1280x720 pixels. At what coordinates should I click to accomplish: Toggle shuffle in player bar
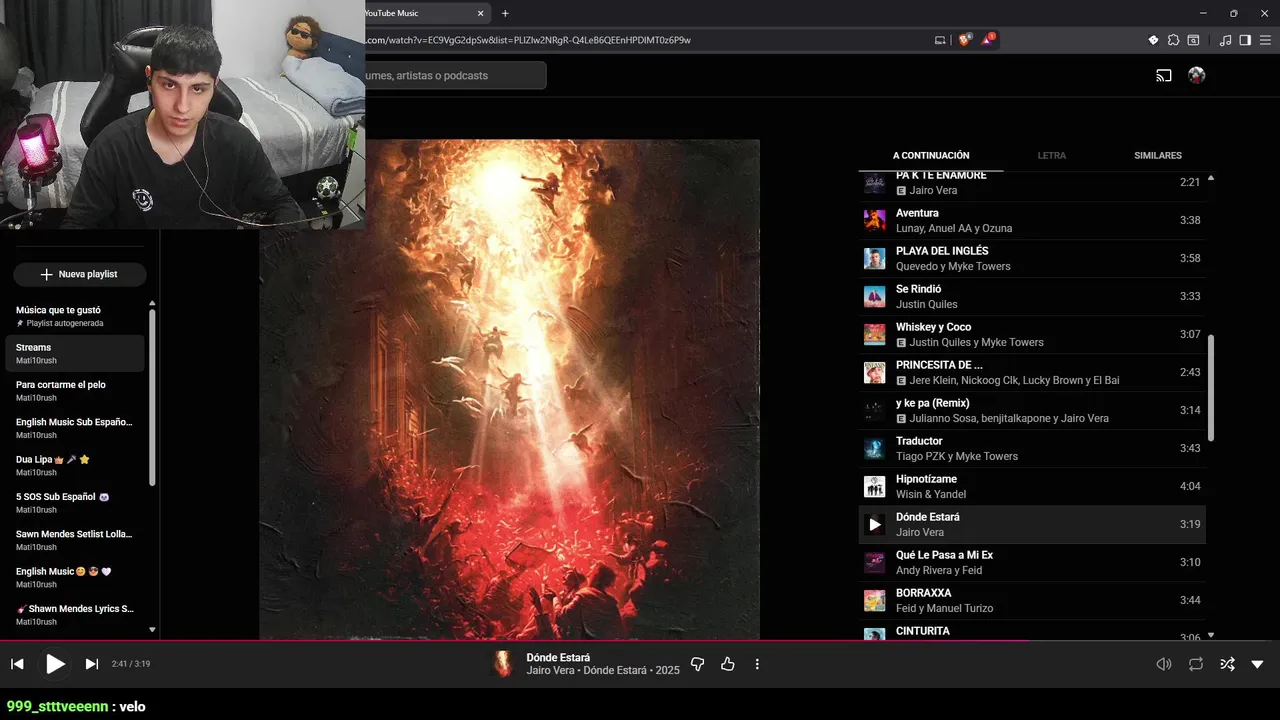click(1227, 664)
